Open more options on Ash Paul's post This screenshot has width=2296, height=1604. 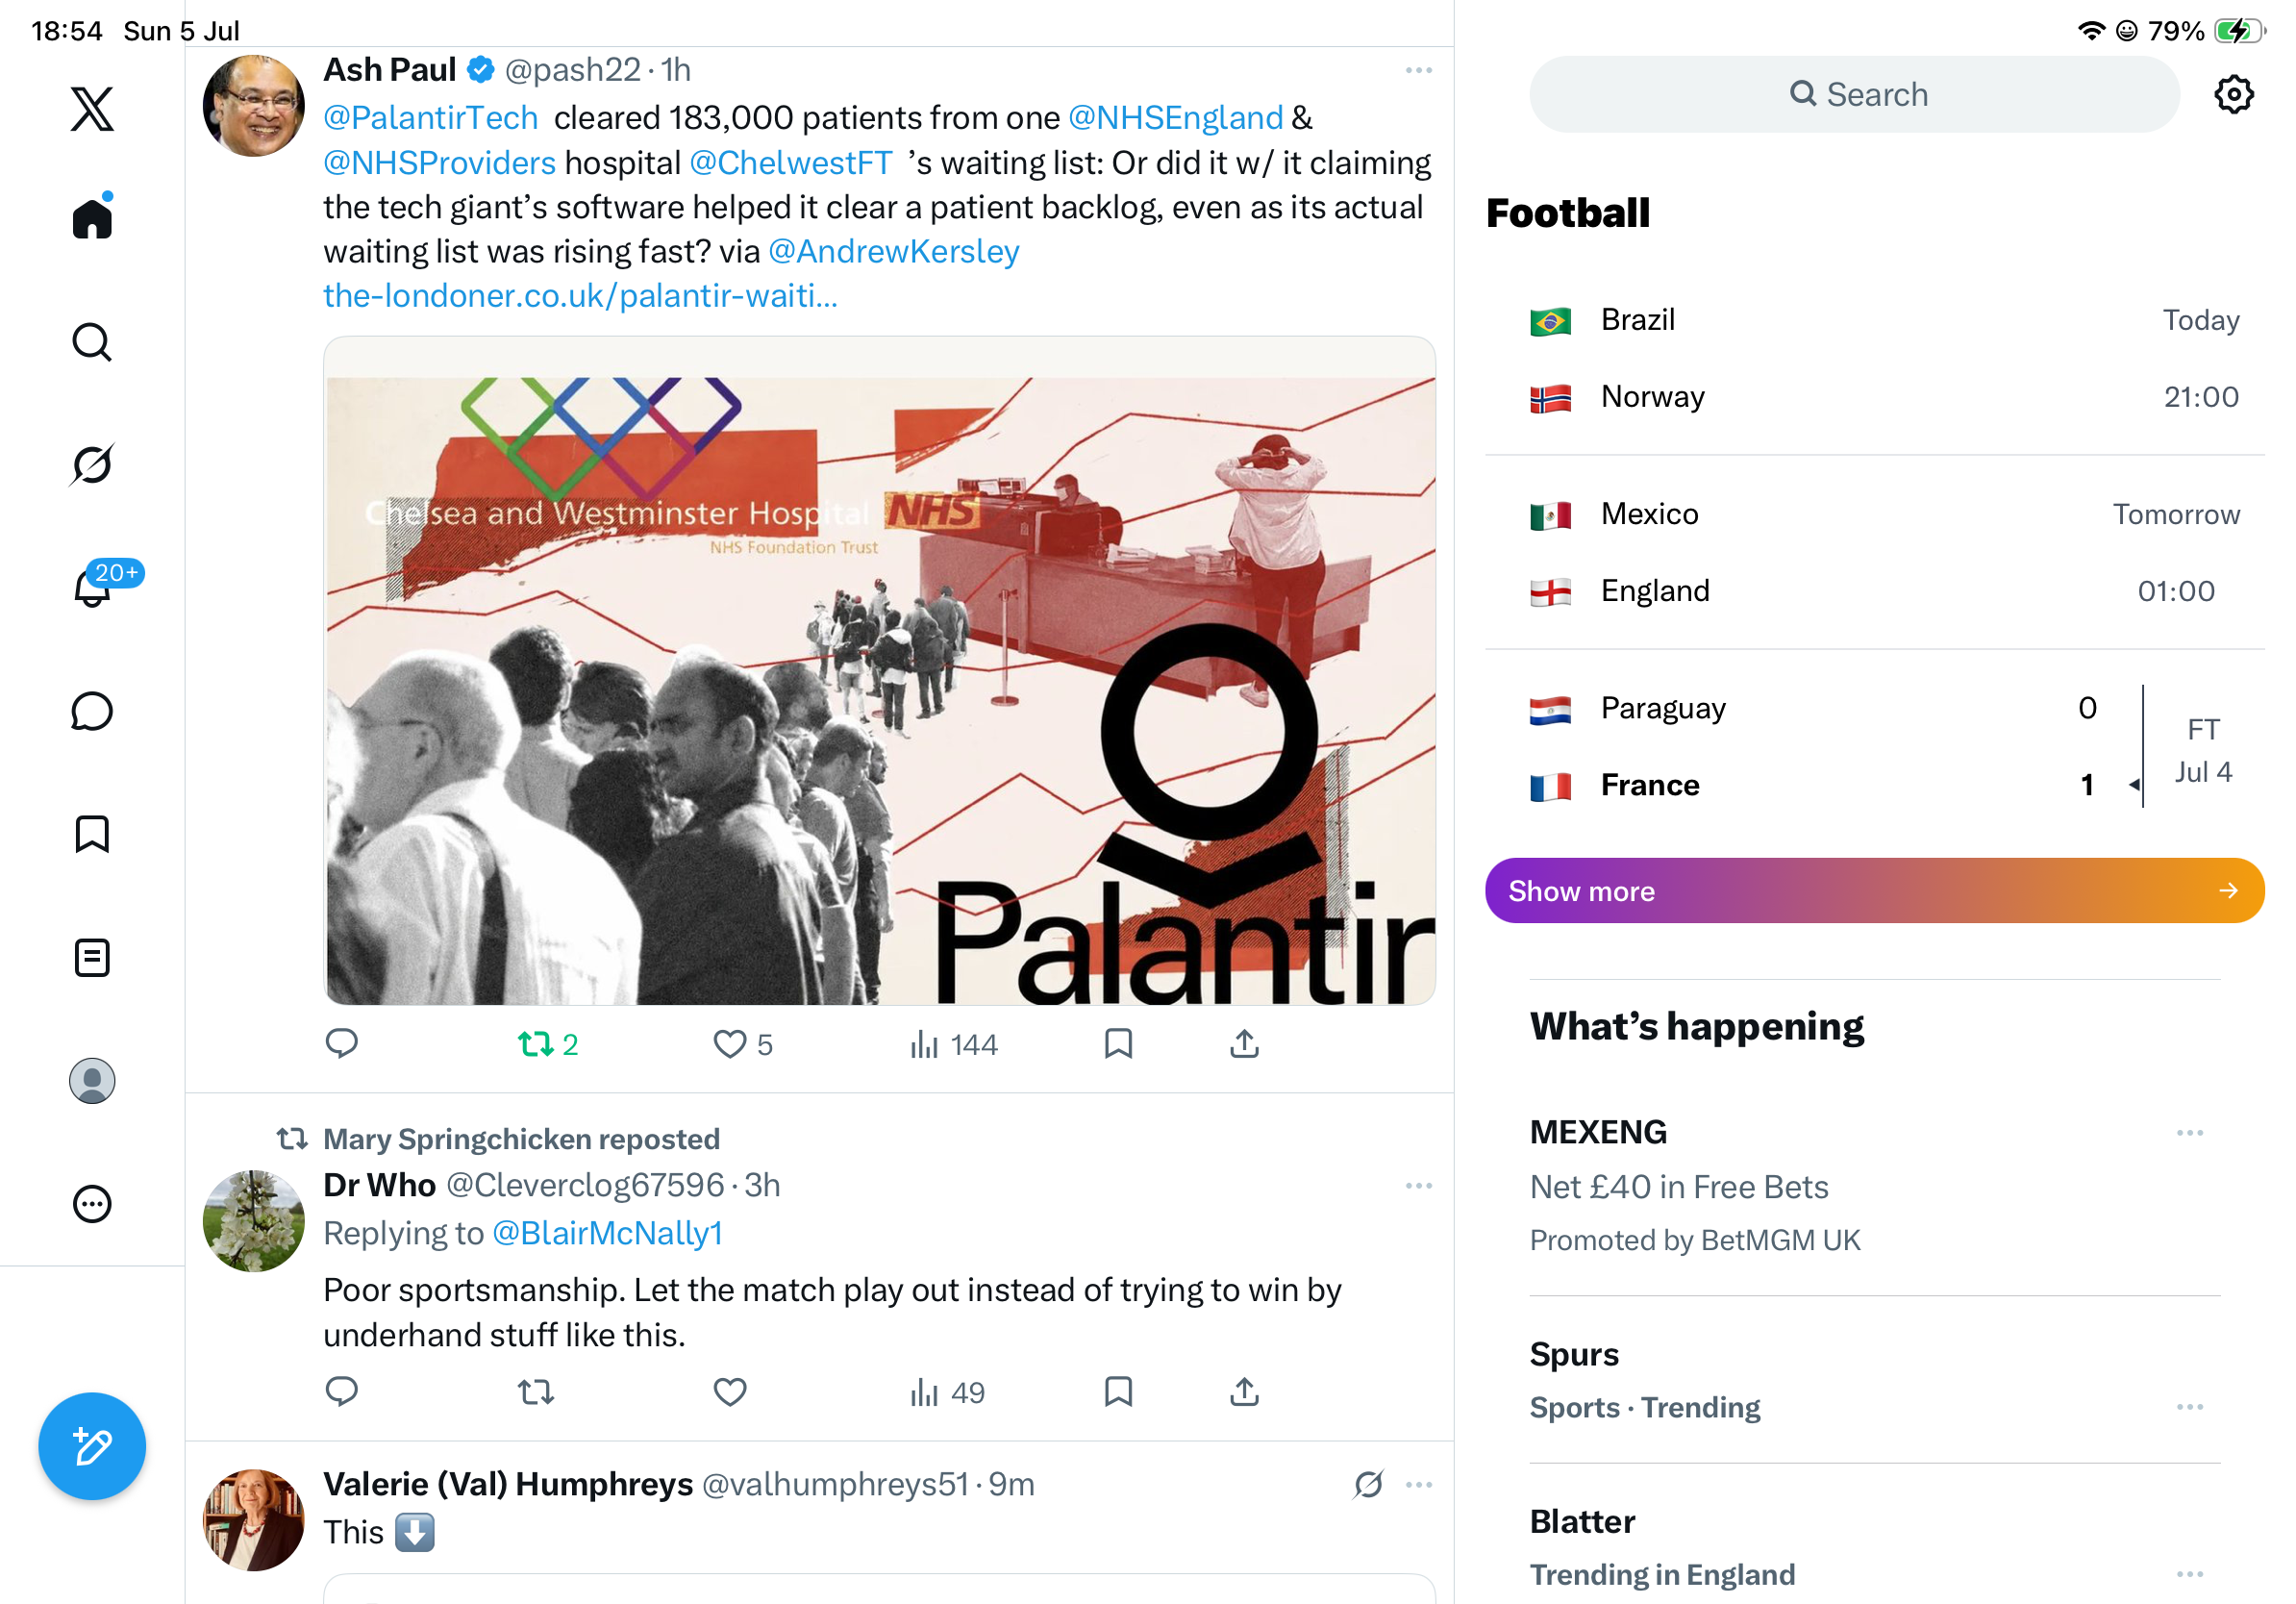[x=1418, y=70]
